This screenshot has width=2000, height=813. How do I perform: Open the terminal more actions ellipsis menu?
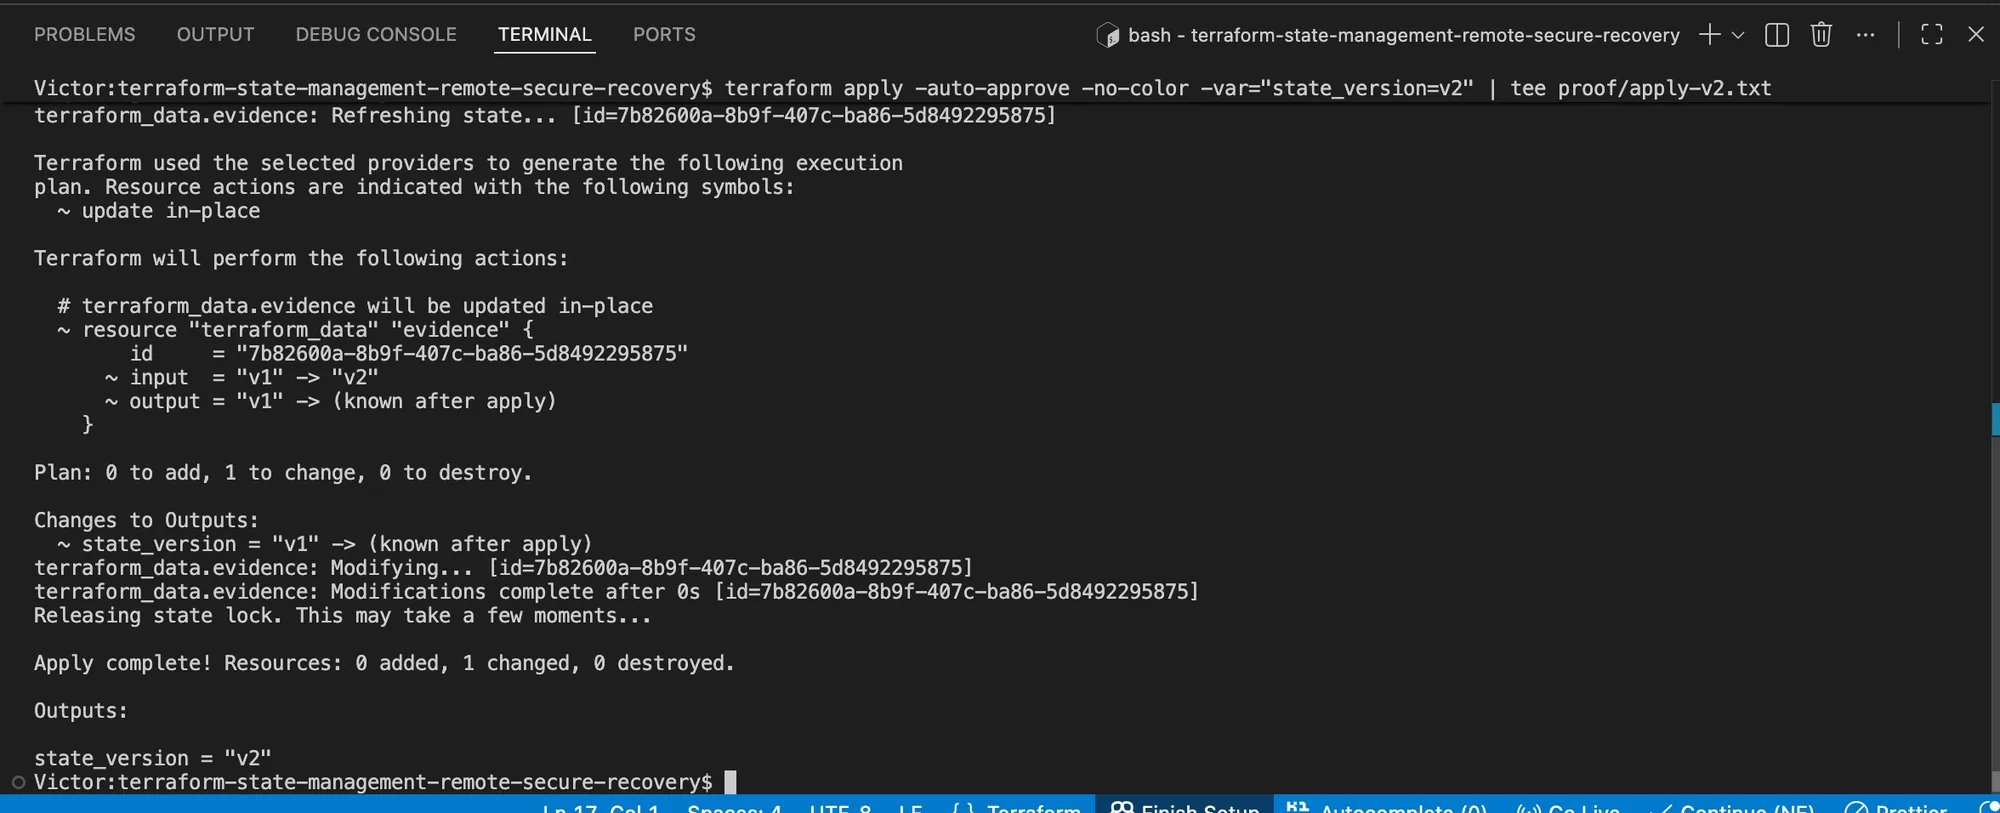point(1865,34)
